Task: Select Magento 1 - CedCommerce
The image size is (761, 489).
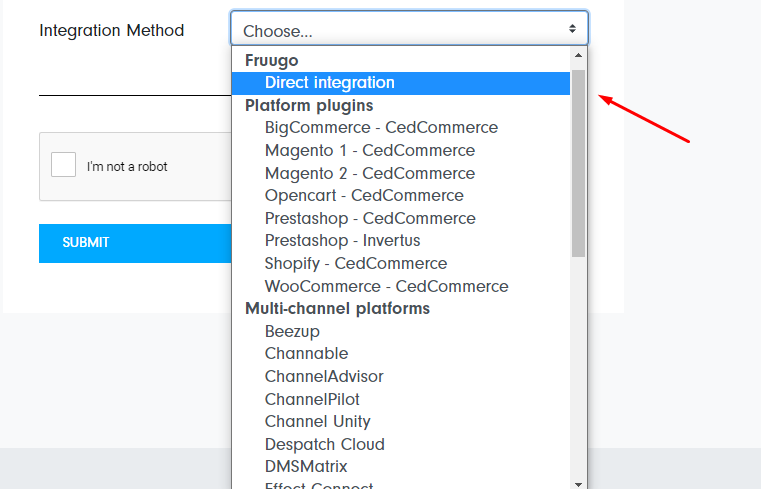Action: (400, 150)
